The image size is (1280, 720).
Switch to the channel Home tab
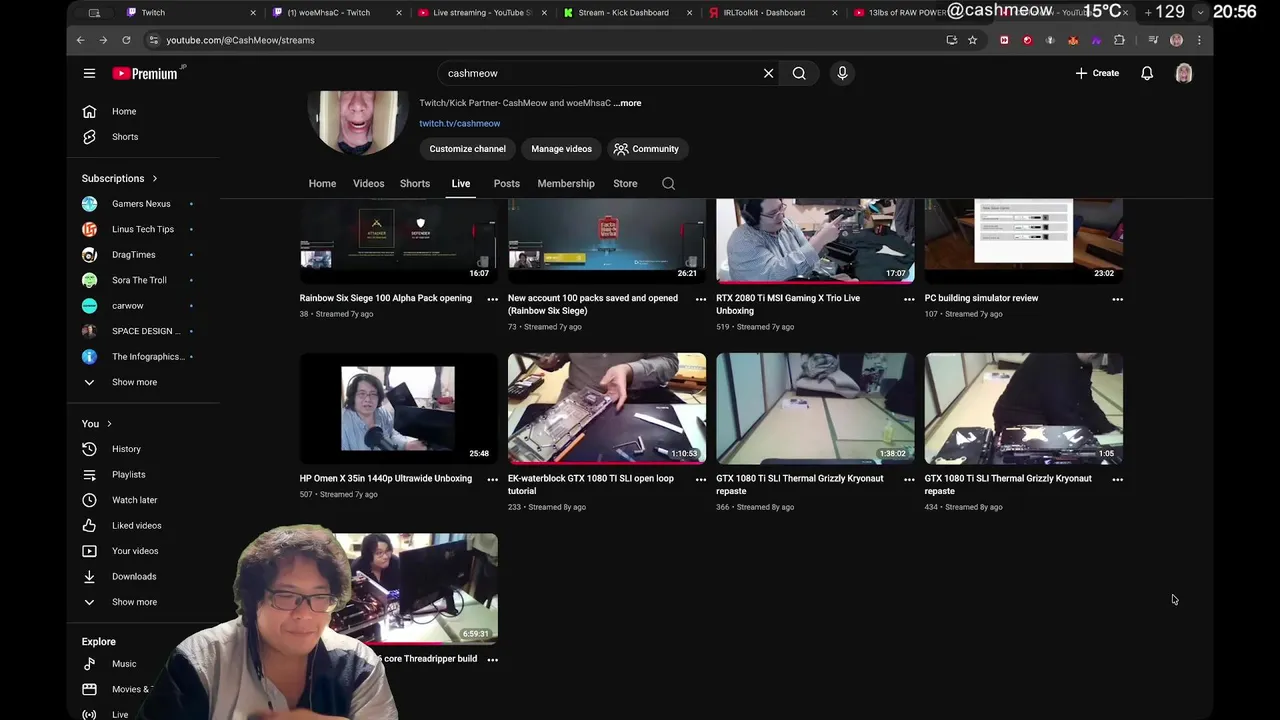(x=322, y=184)
